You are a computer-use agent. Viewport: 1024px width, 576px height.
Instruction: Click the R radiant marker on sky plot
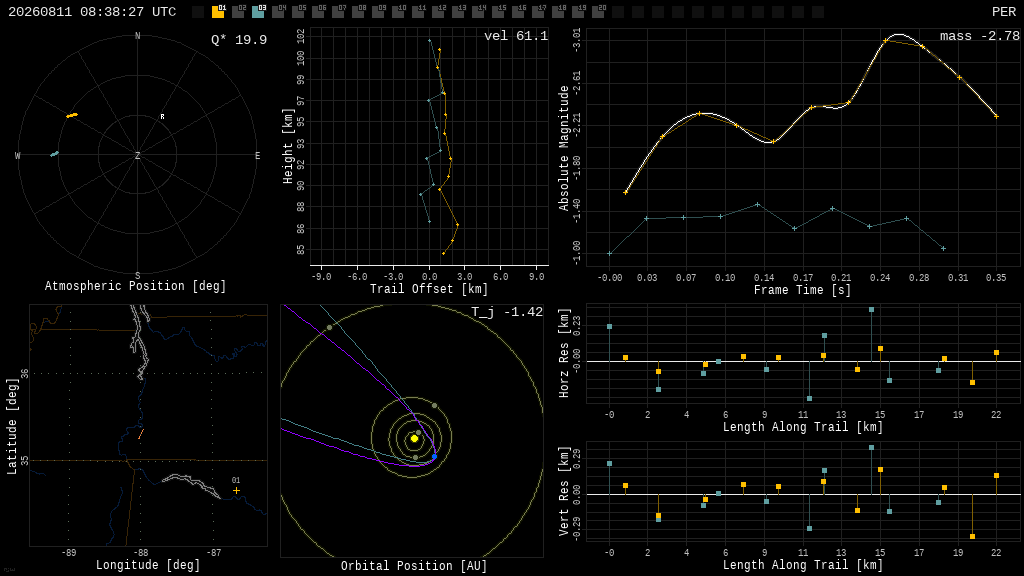tap(163, 117)
